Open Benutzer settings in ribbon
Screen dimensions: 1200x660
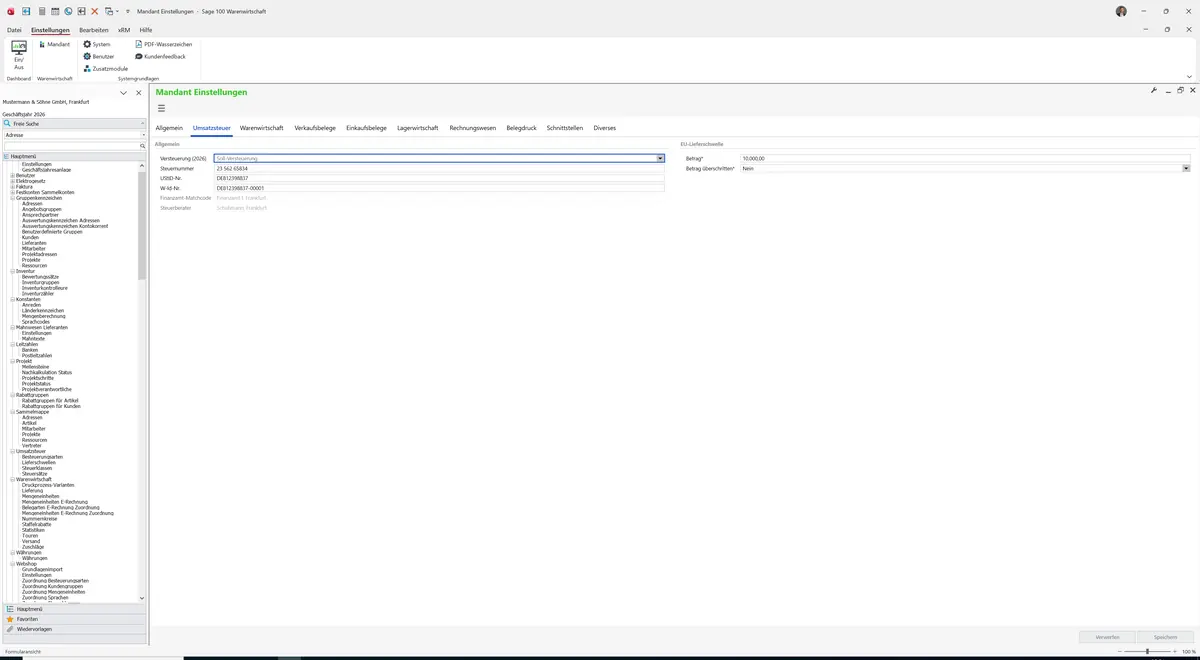pyautogui.click(x=99, y=56)
